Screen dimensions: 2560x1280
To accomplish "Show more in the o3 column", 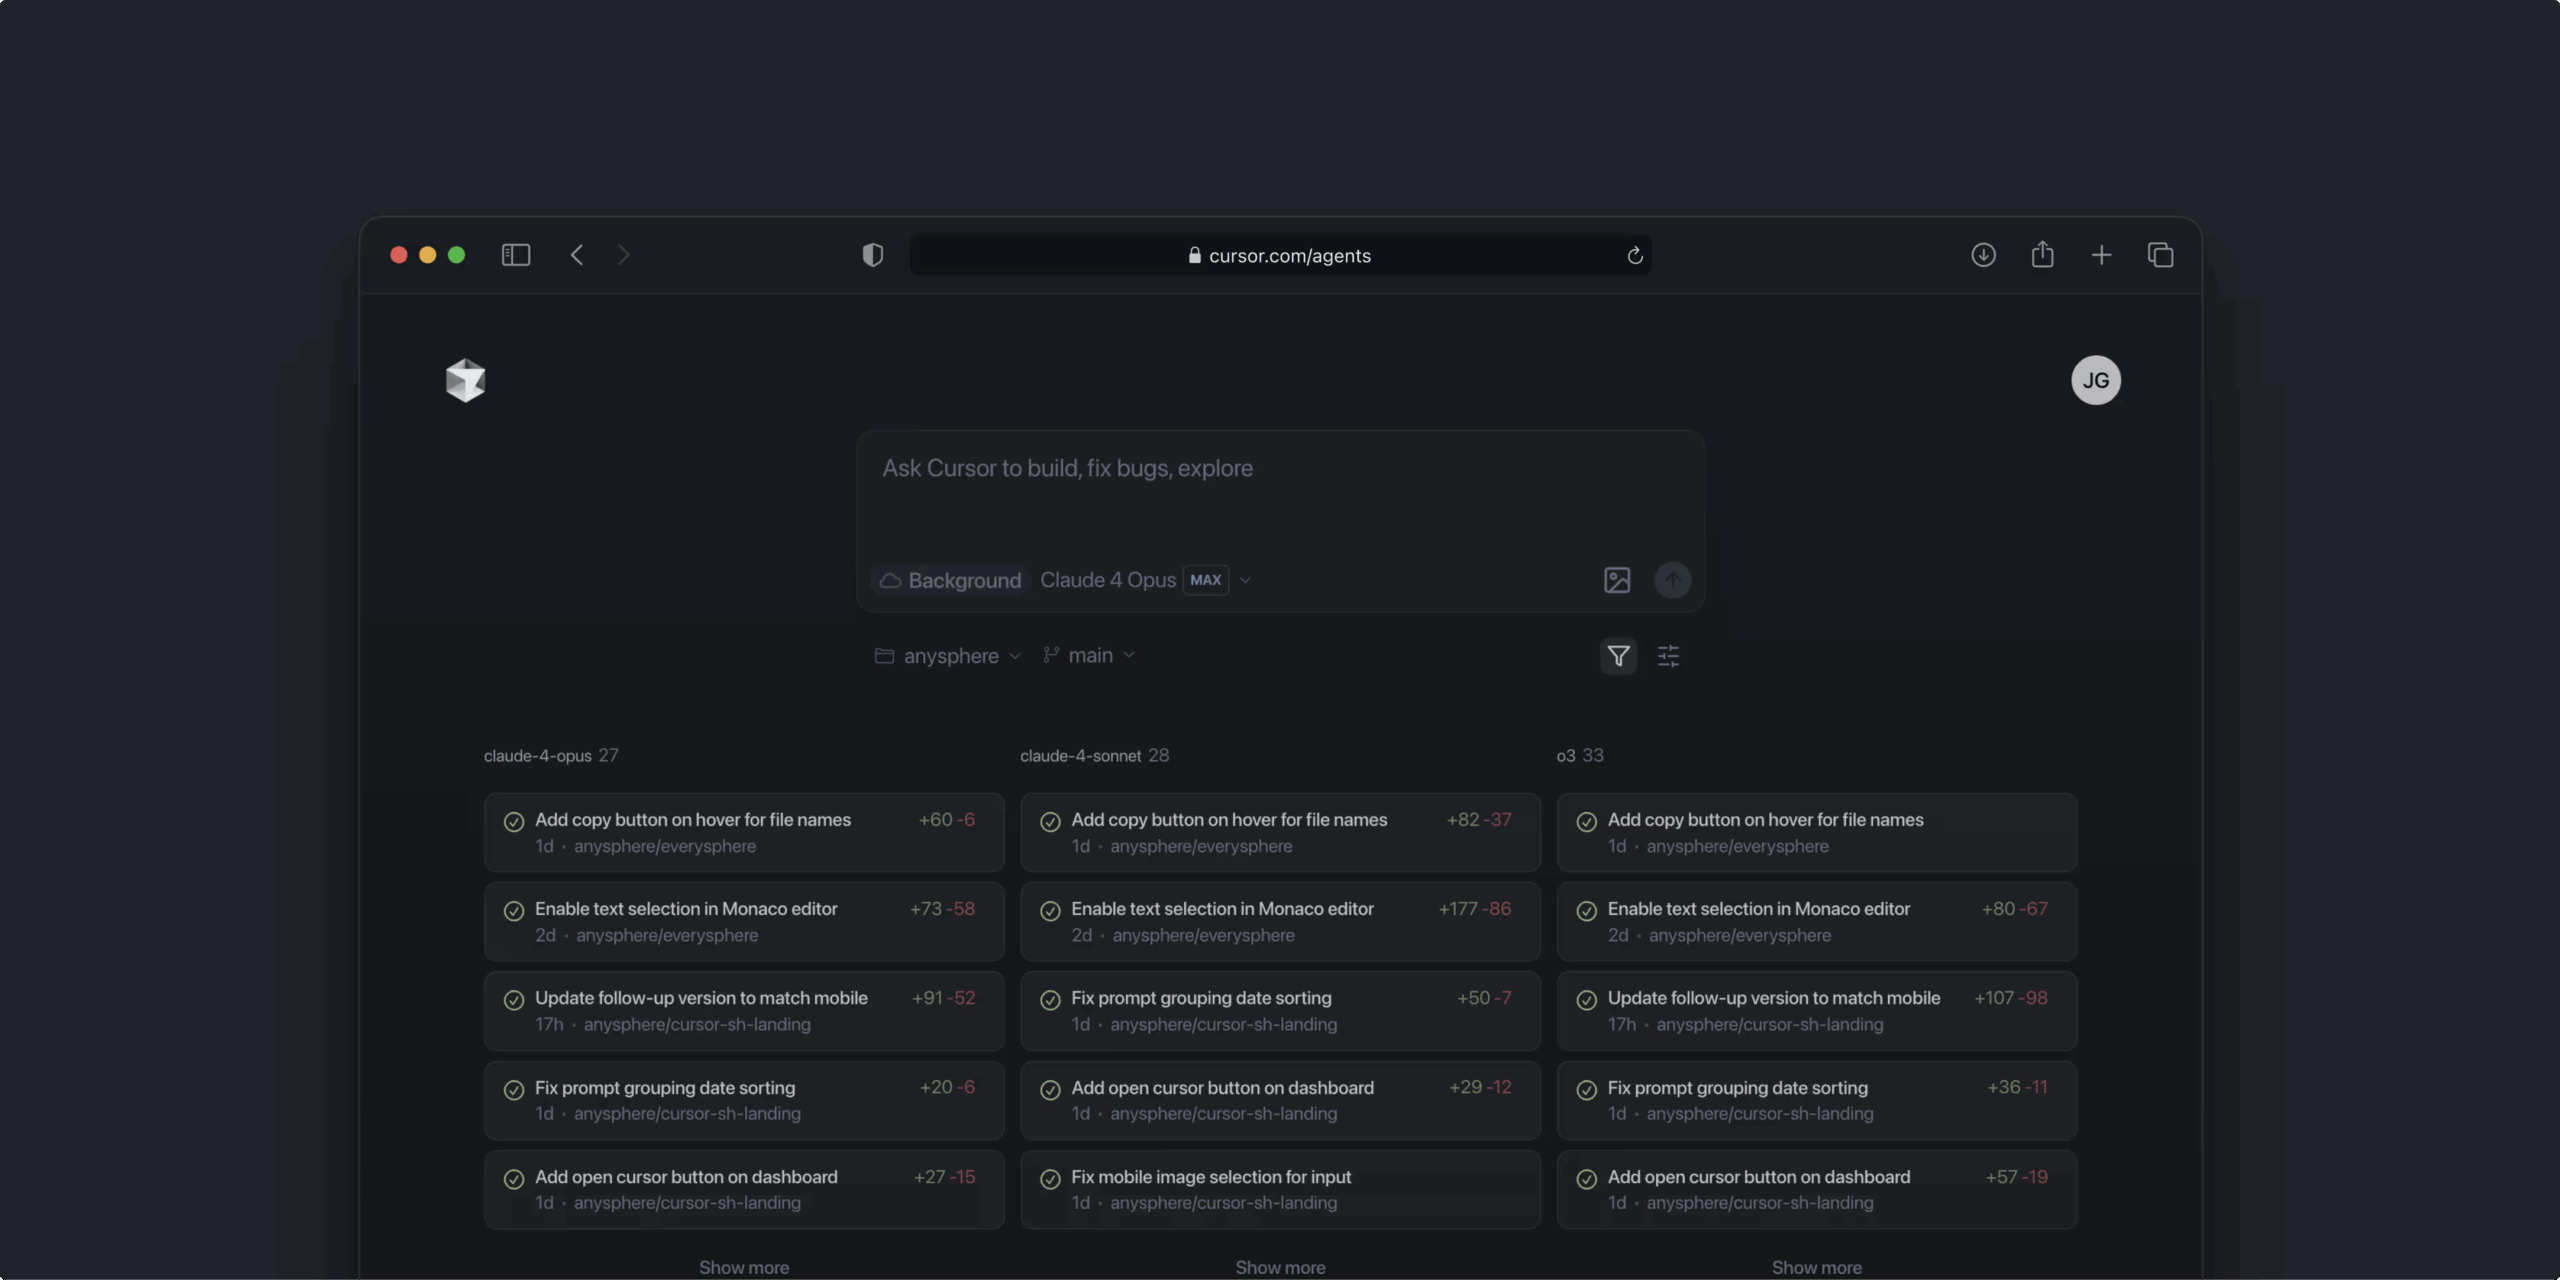I will (1816, 1267).
